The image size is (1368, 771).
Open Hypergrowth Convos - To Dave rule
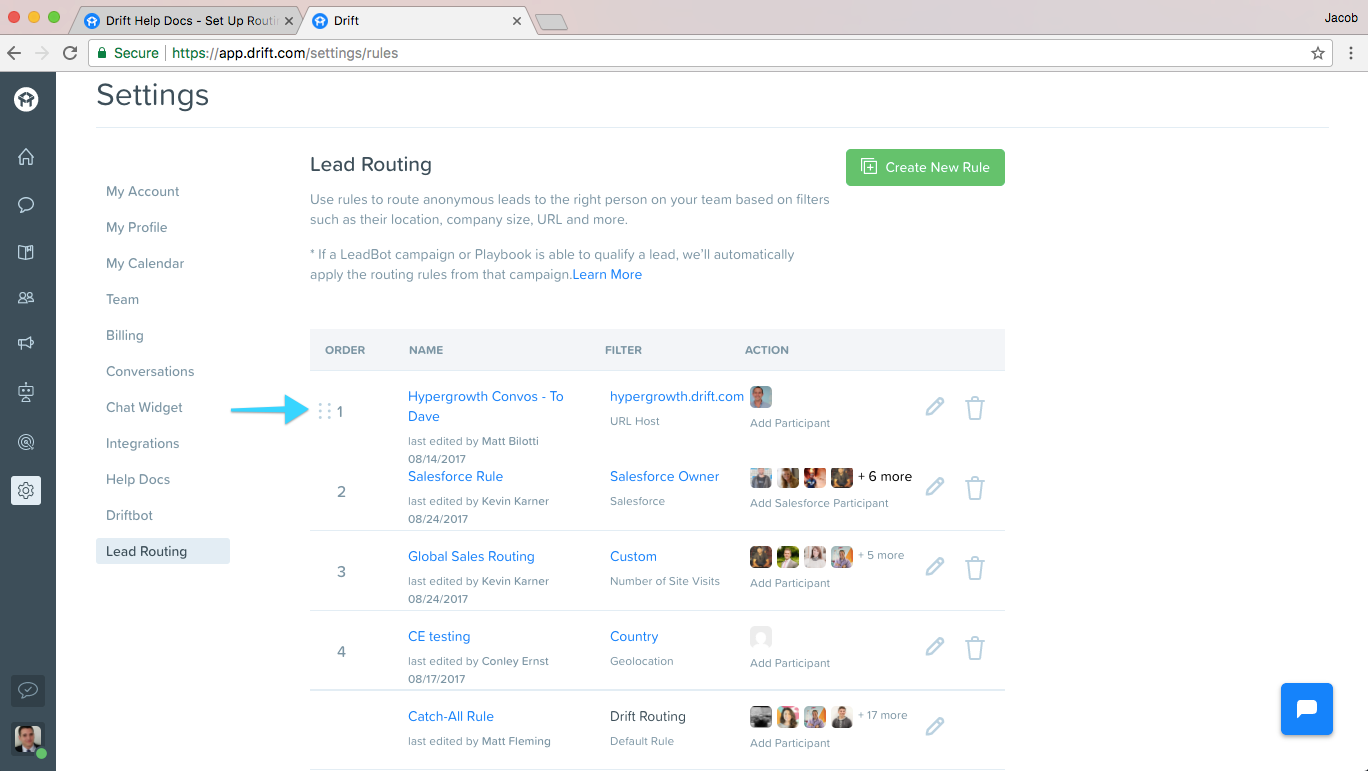click(x=486, y=406)
